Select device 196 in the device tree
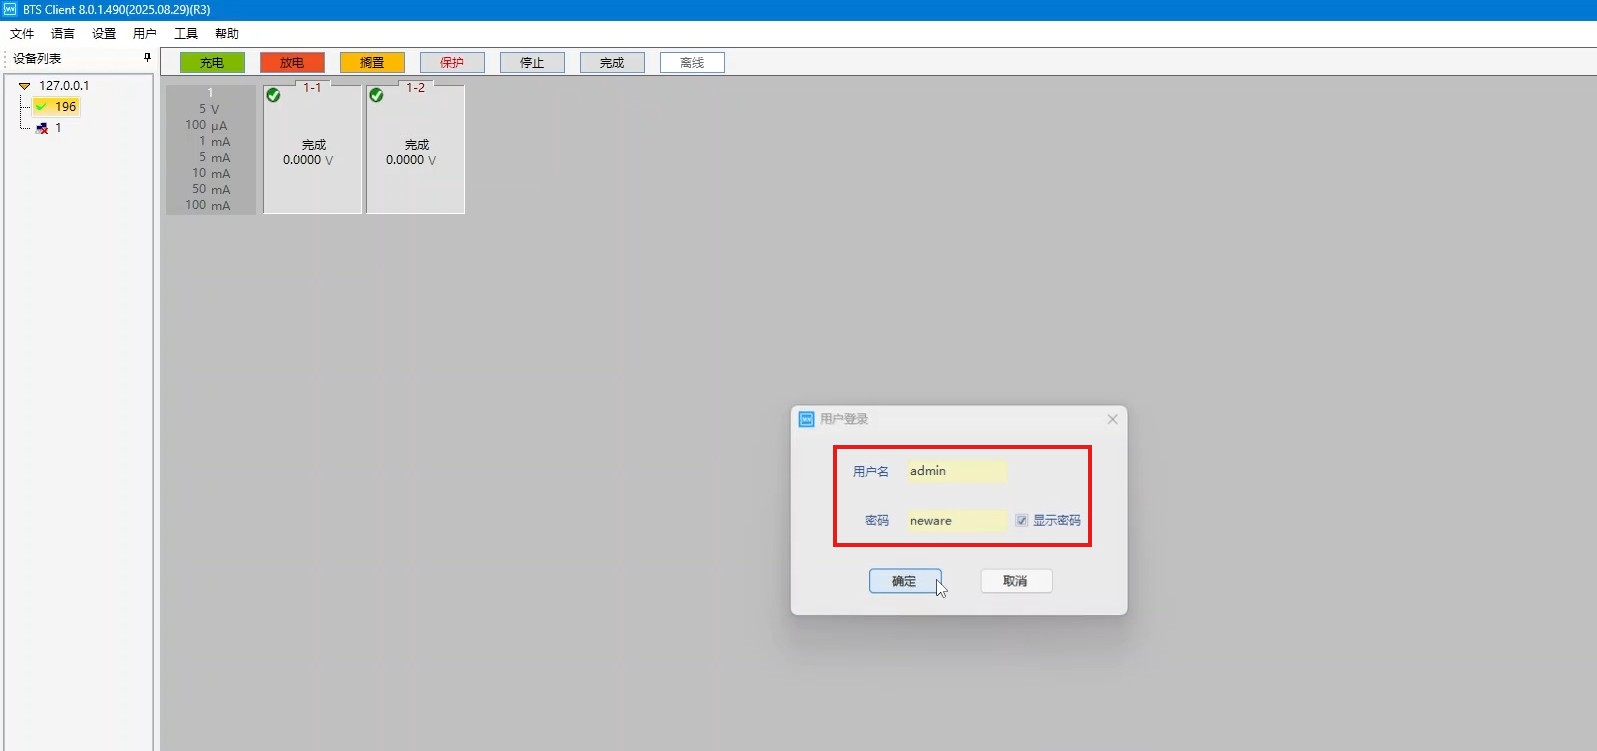The width and height of the screenshot is (1597, 751). (65, 106)
